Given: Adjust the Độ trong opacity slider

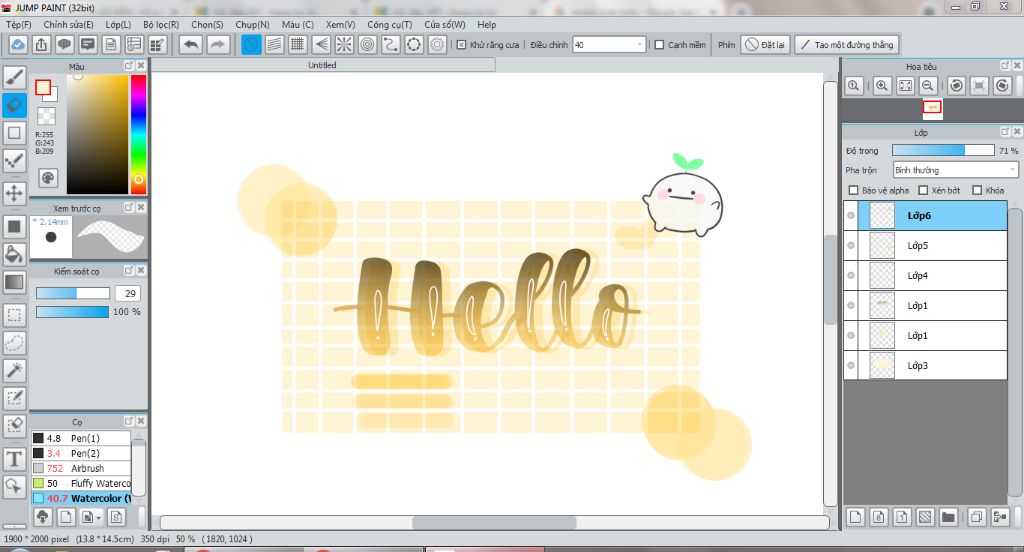Looking at the screenshot, I should click(943, 150).
